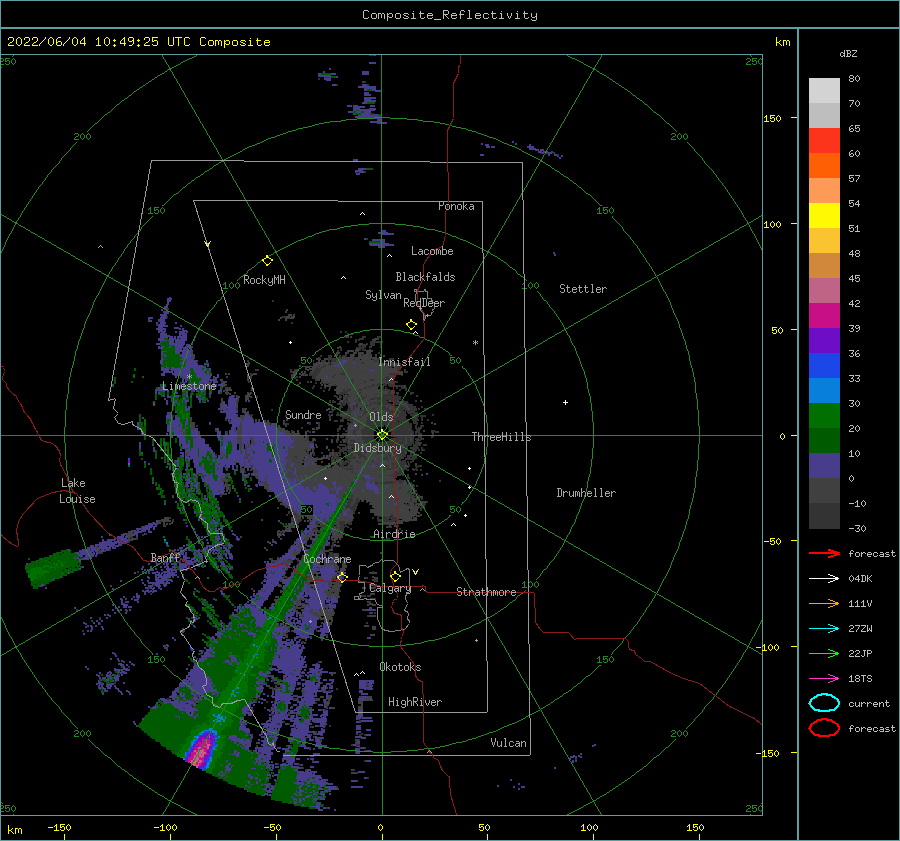The width and height of the screenshot is (900, 841).
Task: Click the Lacombe label
Action: pos(432,251)
